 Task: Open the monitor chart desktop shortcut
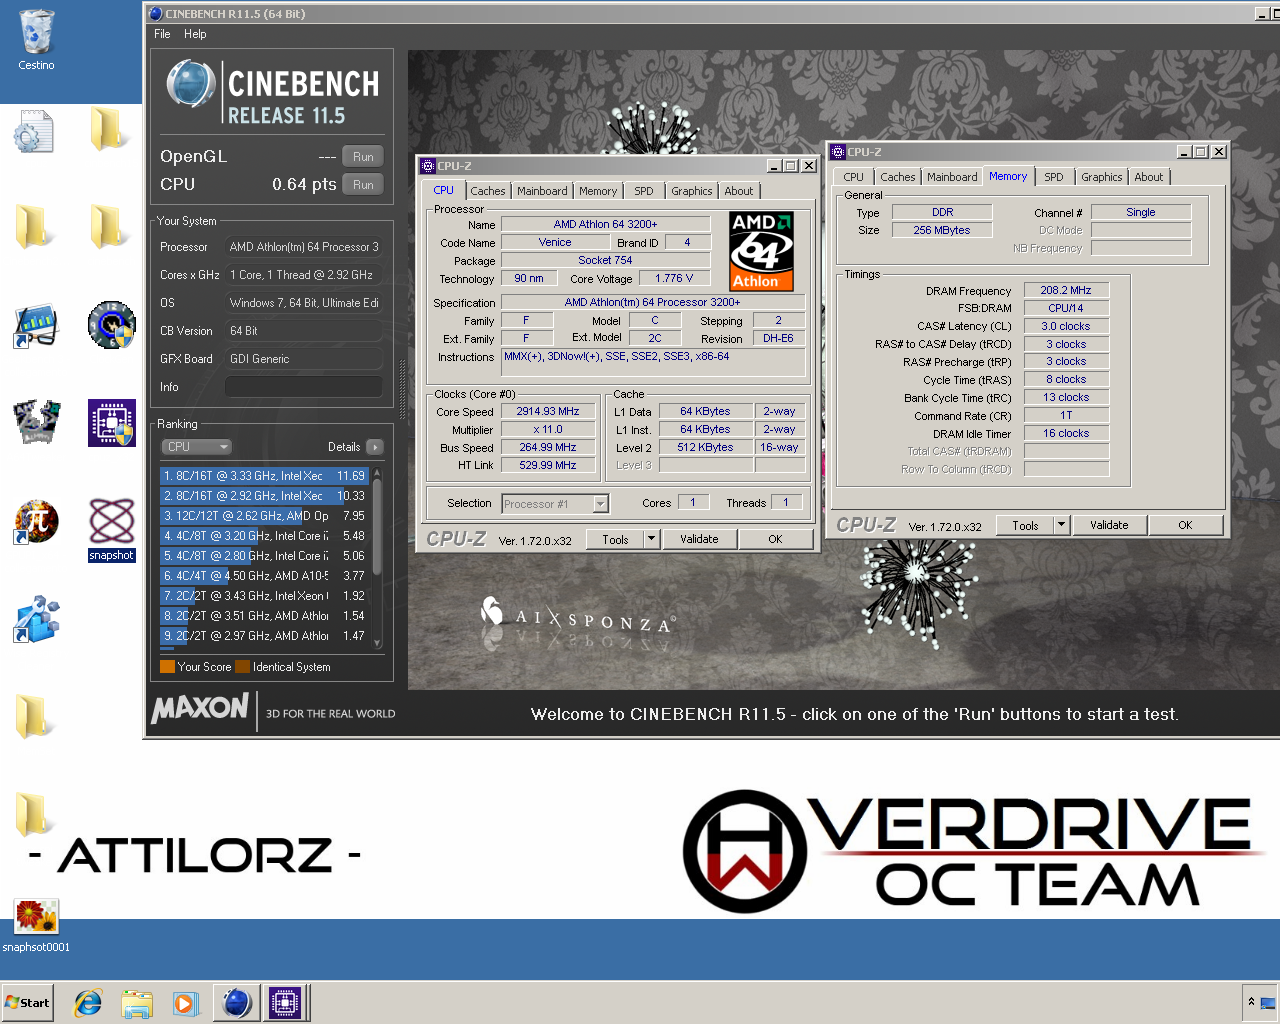coord(36,325)
